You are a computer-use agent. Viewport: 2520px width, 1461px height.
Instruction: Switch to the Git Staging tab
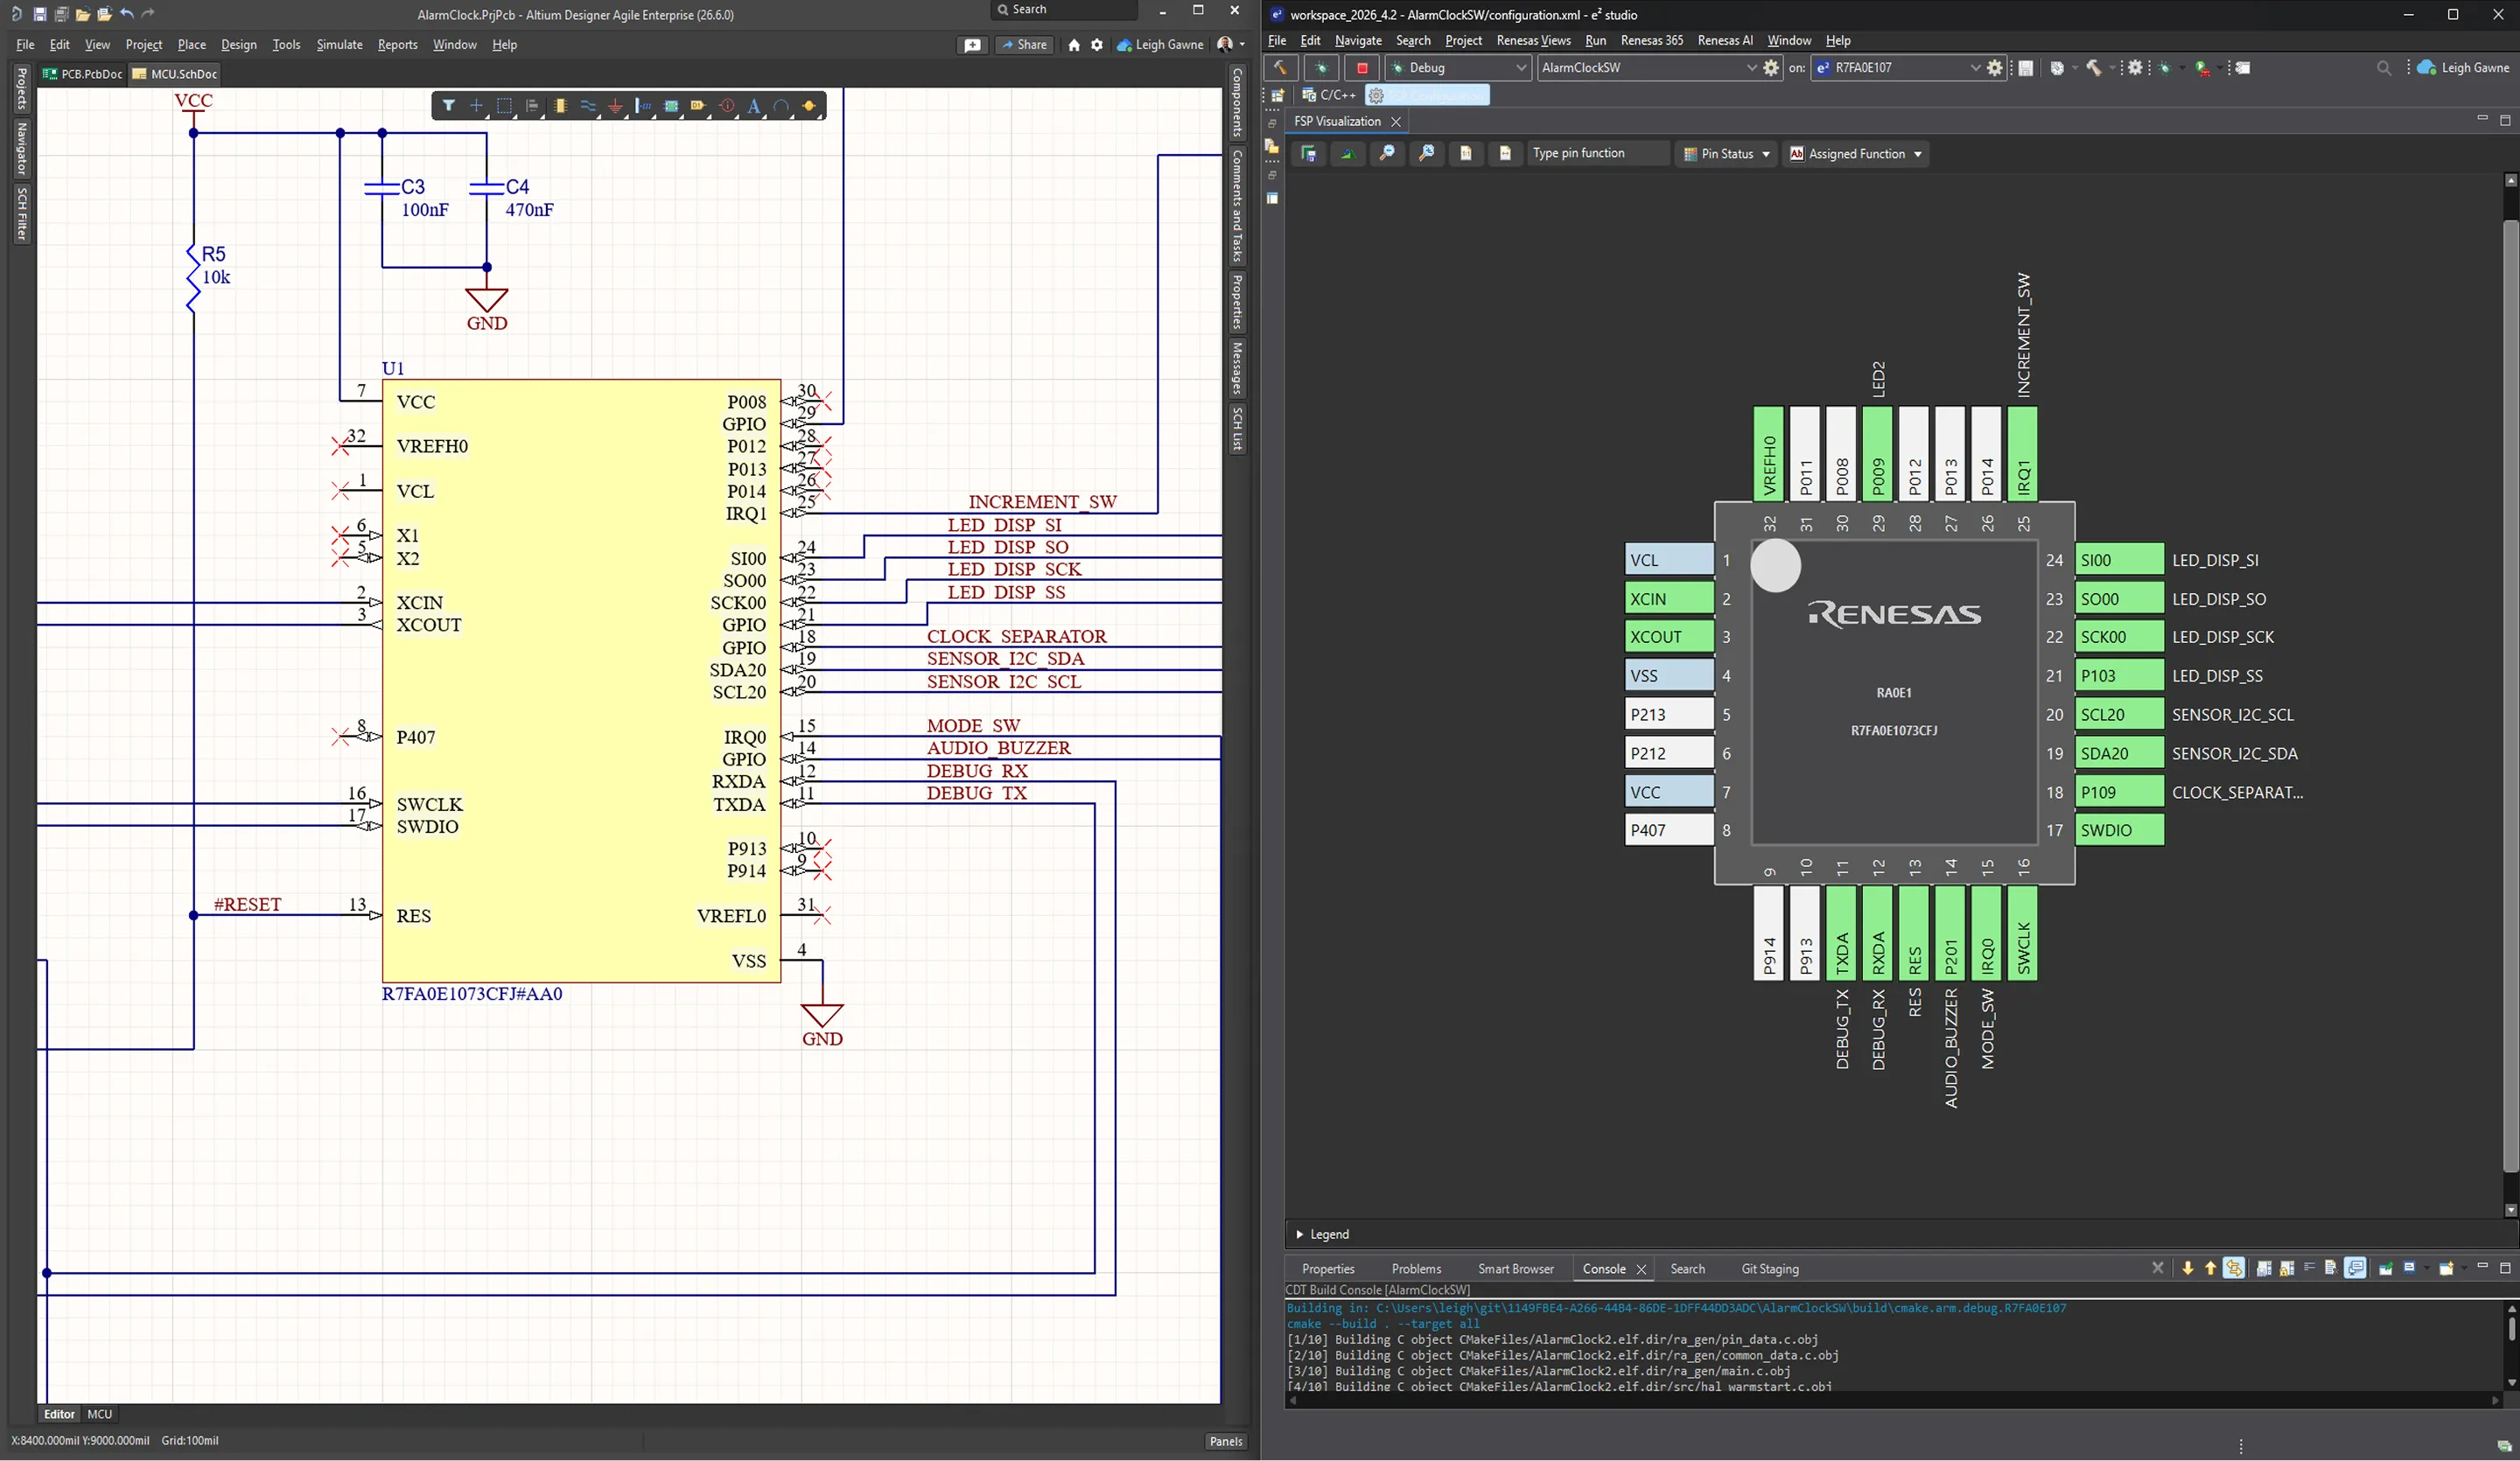pyautogui.click(x=1769, y=1269)
